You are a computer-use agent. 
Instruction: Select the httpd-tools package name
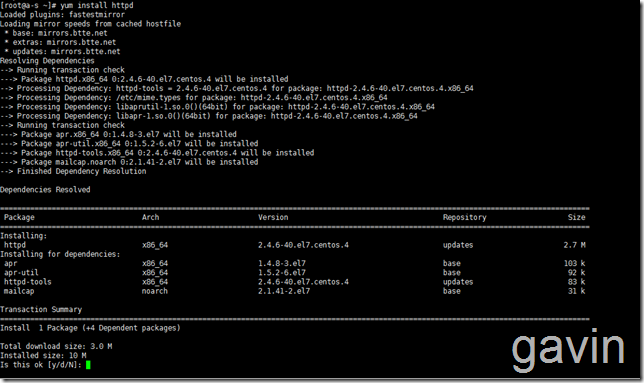(x=28, y=282)
